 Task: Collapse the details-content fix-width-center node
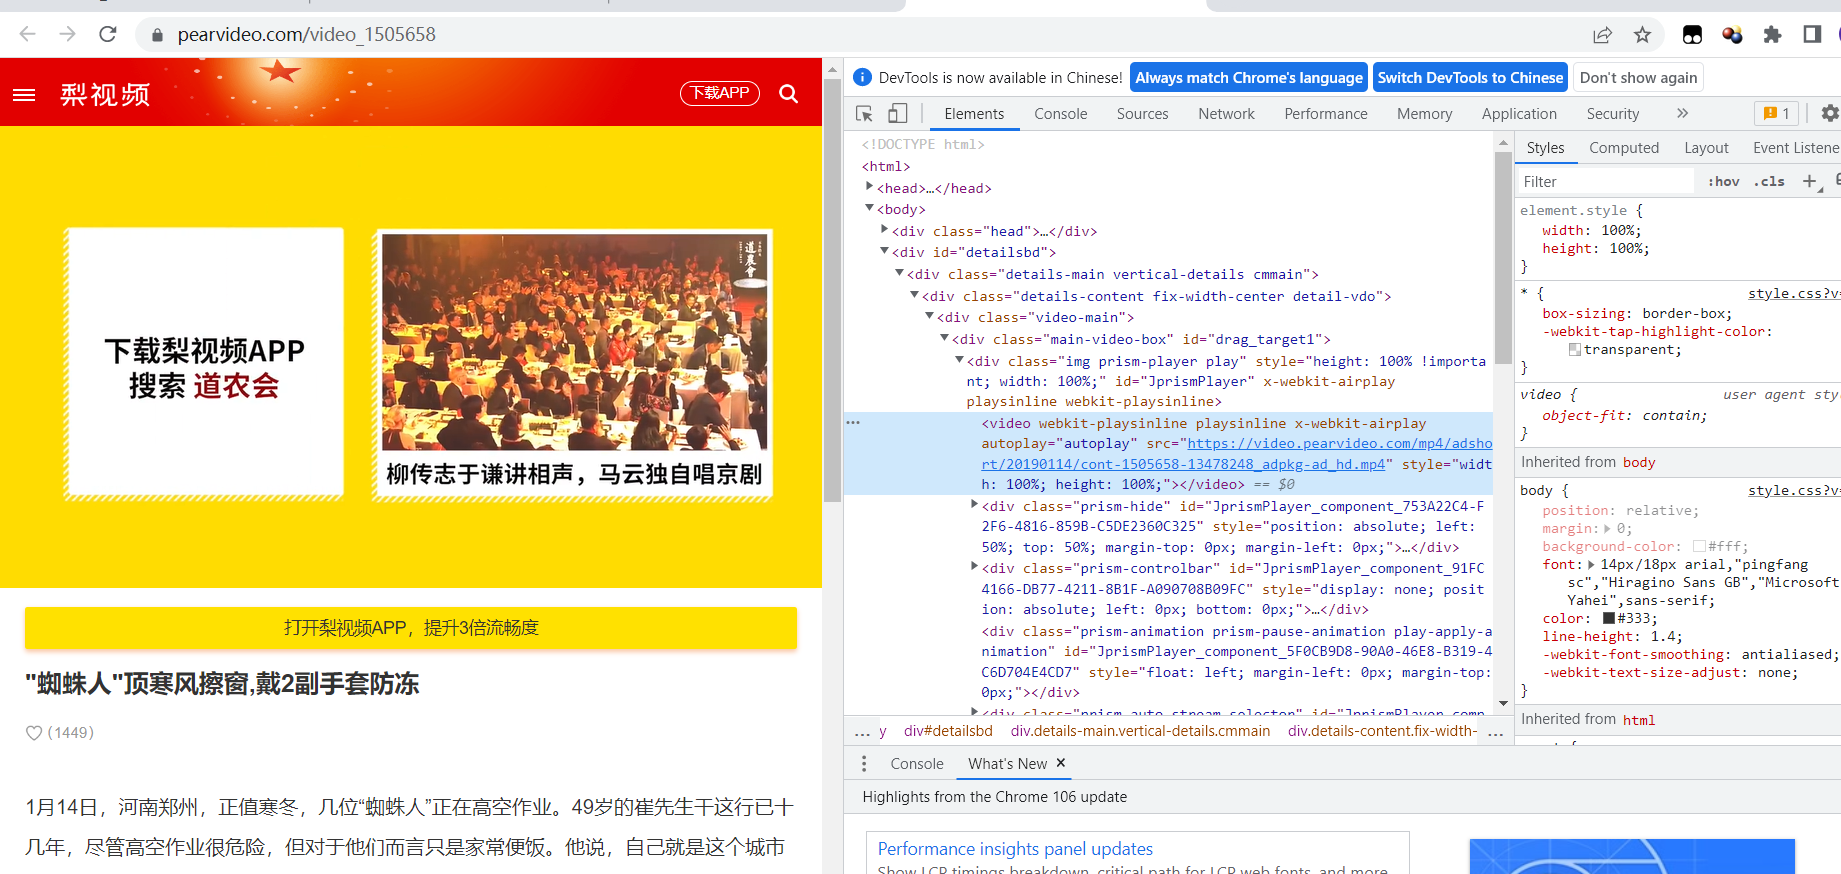(x=914, y=295)
